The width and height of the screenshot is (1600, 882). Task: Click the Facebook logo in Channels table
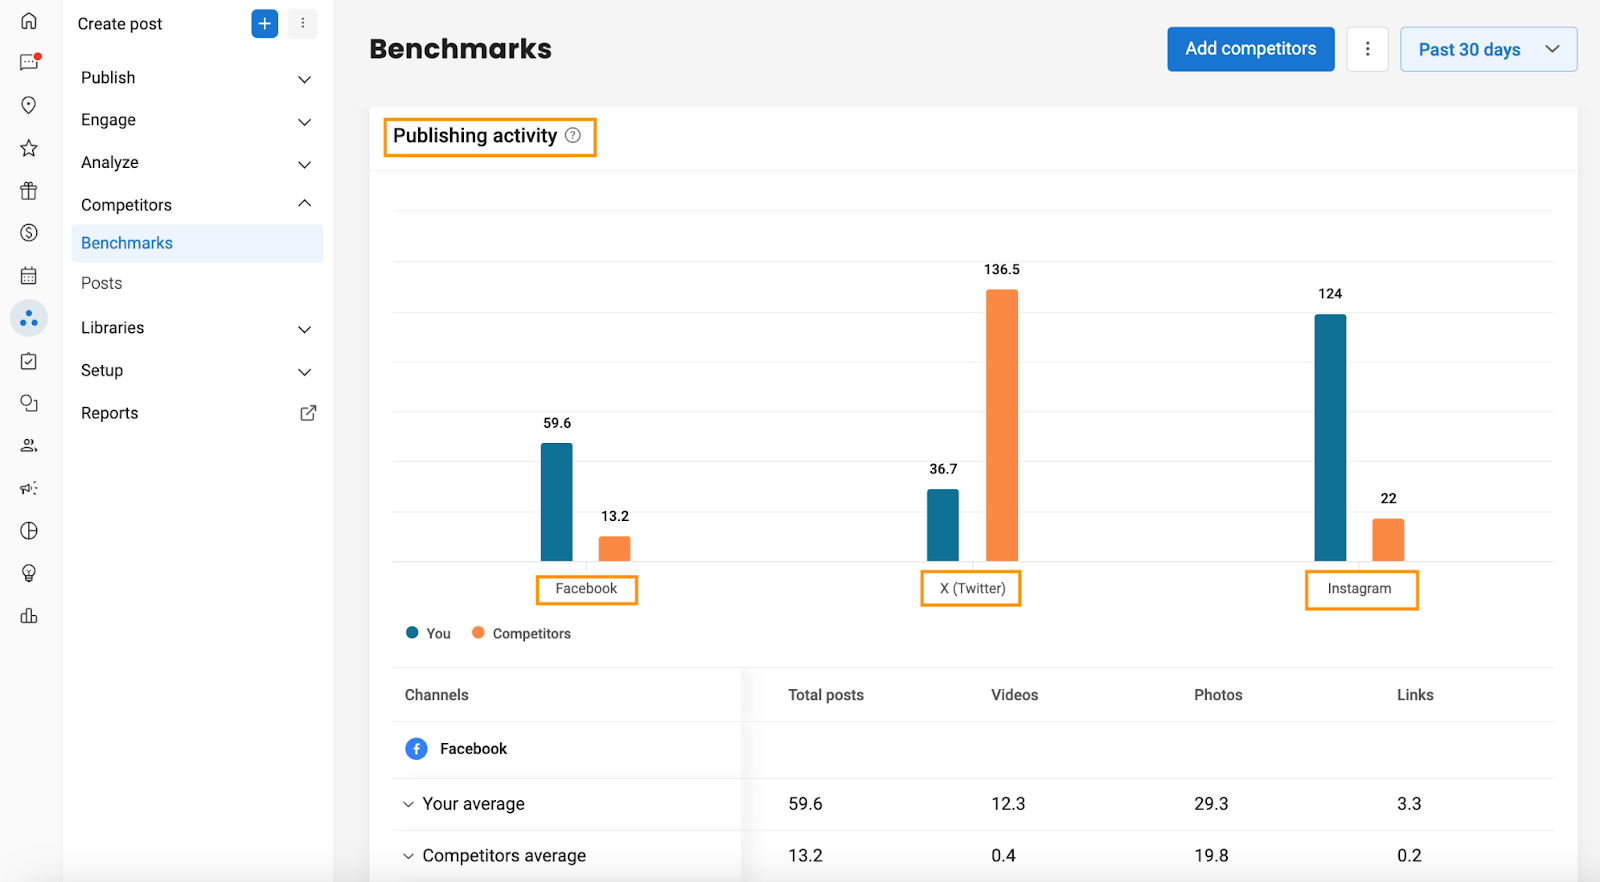pyautogui.click(x=416, y=749)
